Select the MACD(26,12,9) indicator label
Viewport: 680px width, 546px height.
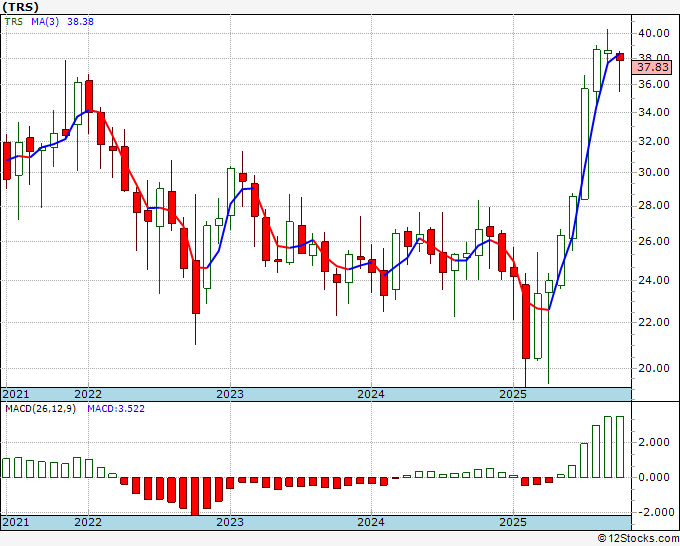[x=40, y=409]
